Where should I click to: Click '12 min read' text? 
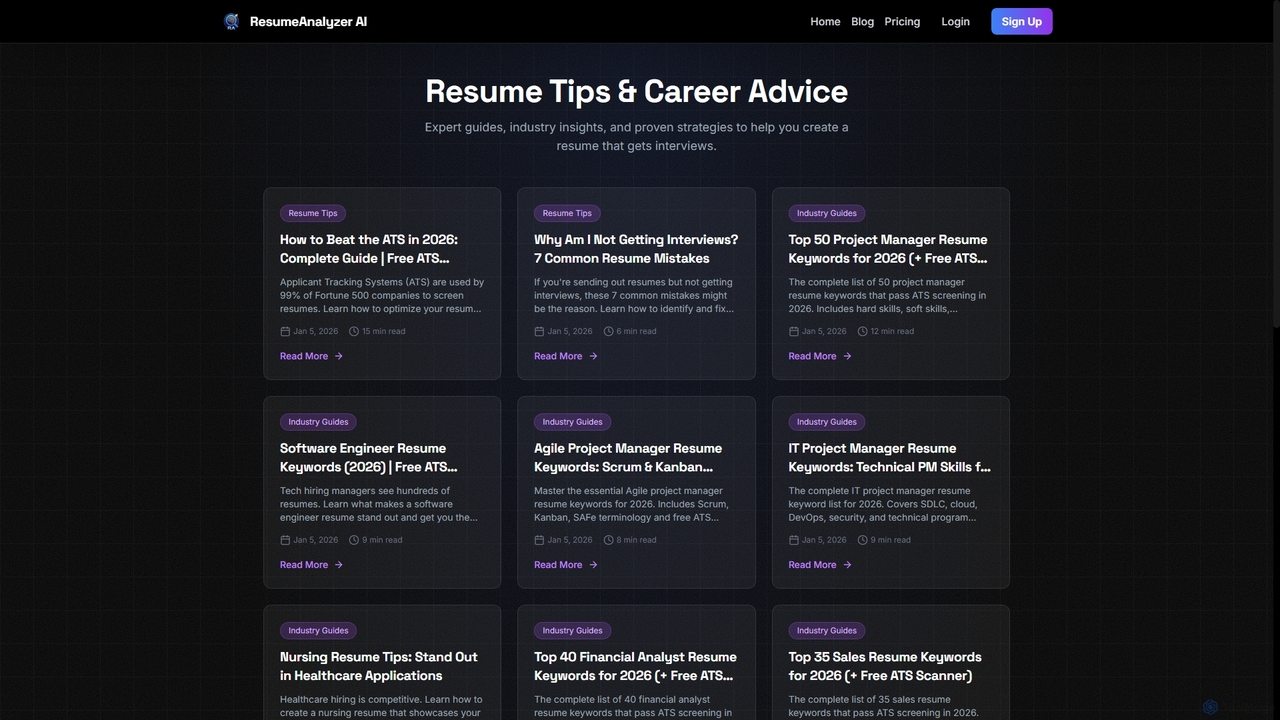tap(892, 331)
